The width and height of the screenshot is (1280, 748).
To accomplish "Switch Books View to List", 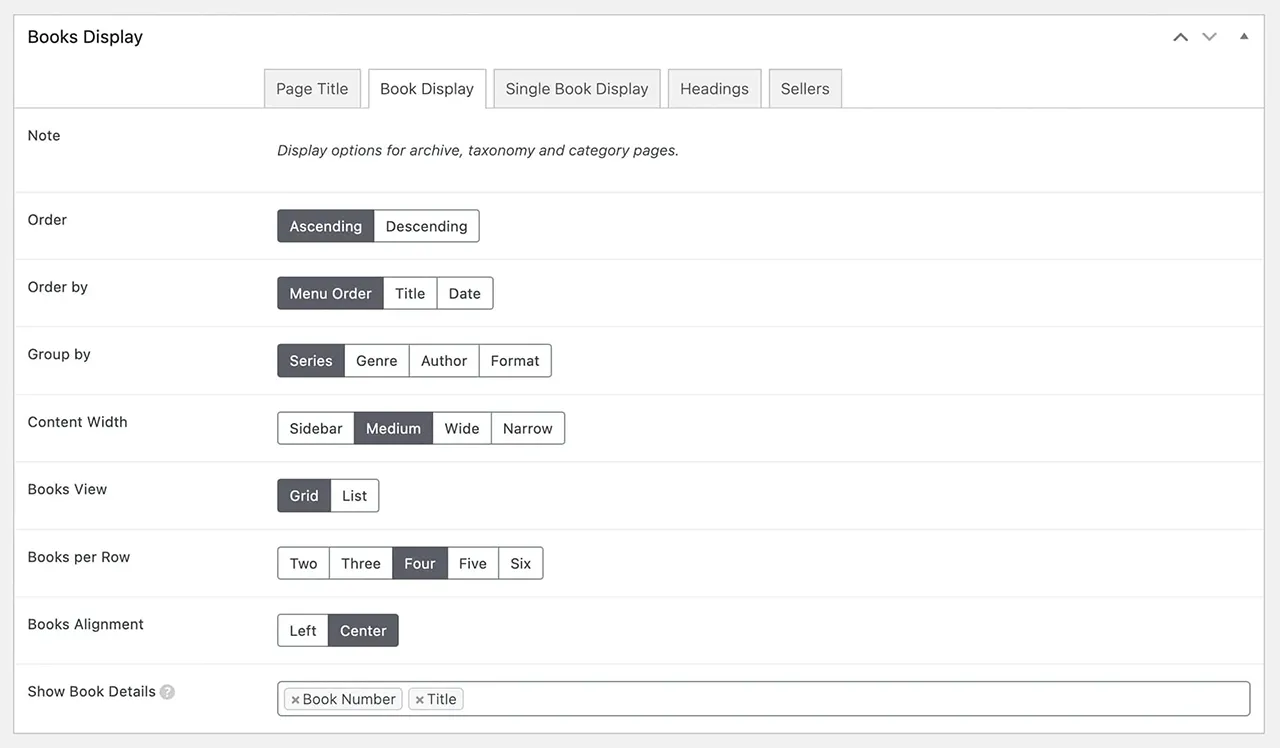I will coord(355,495).
